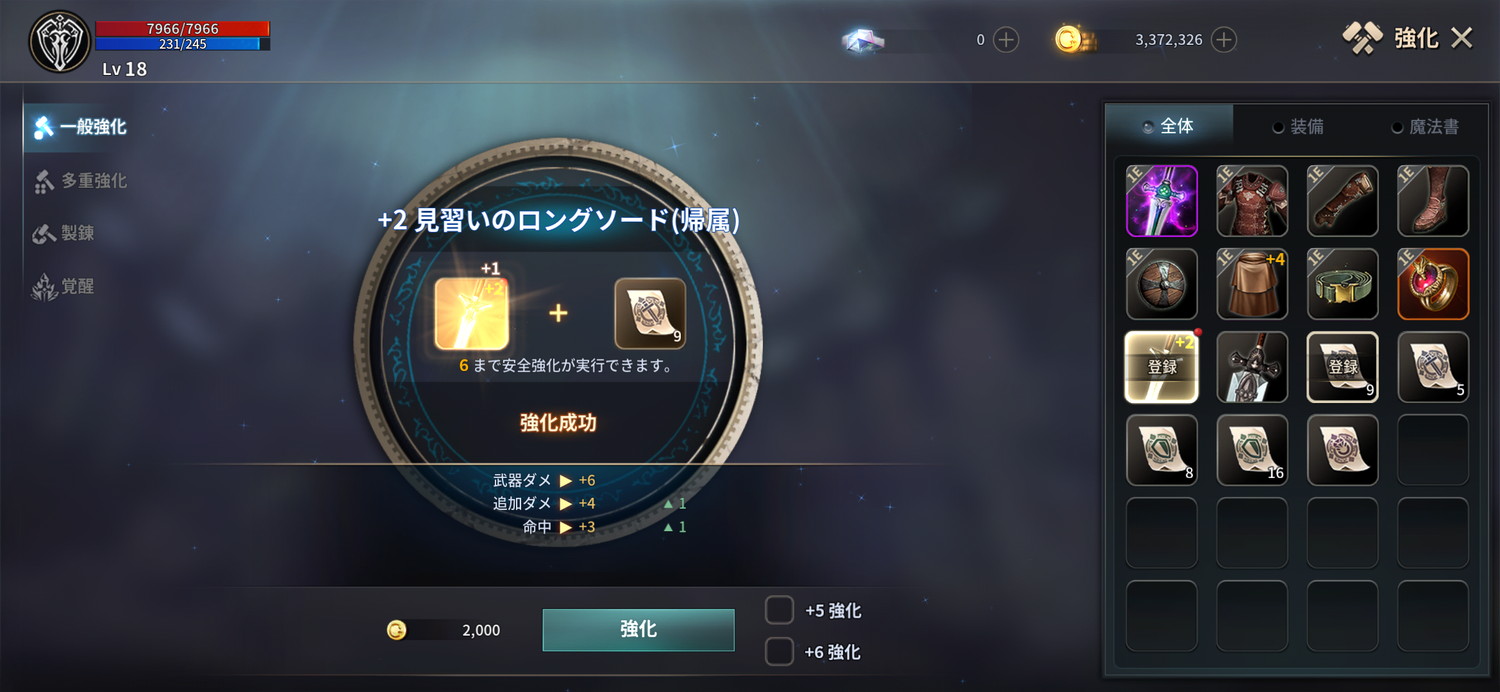Select the round wooden shield item
Image resolution: width=1500 pixels, height=692 pixels.
[x=1162, y=284]
